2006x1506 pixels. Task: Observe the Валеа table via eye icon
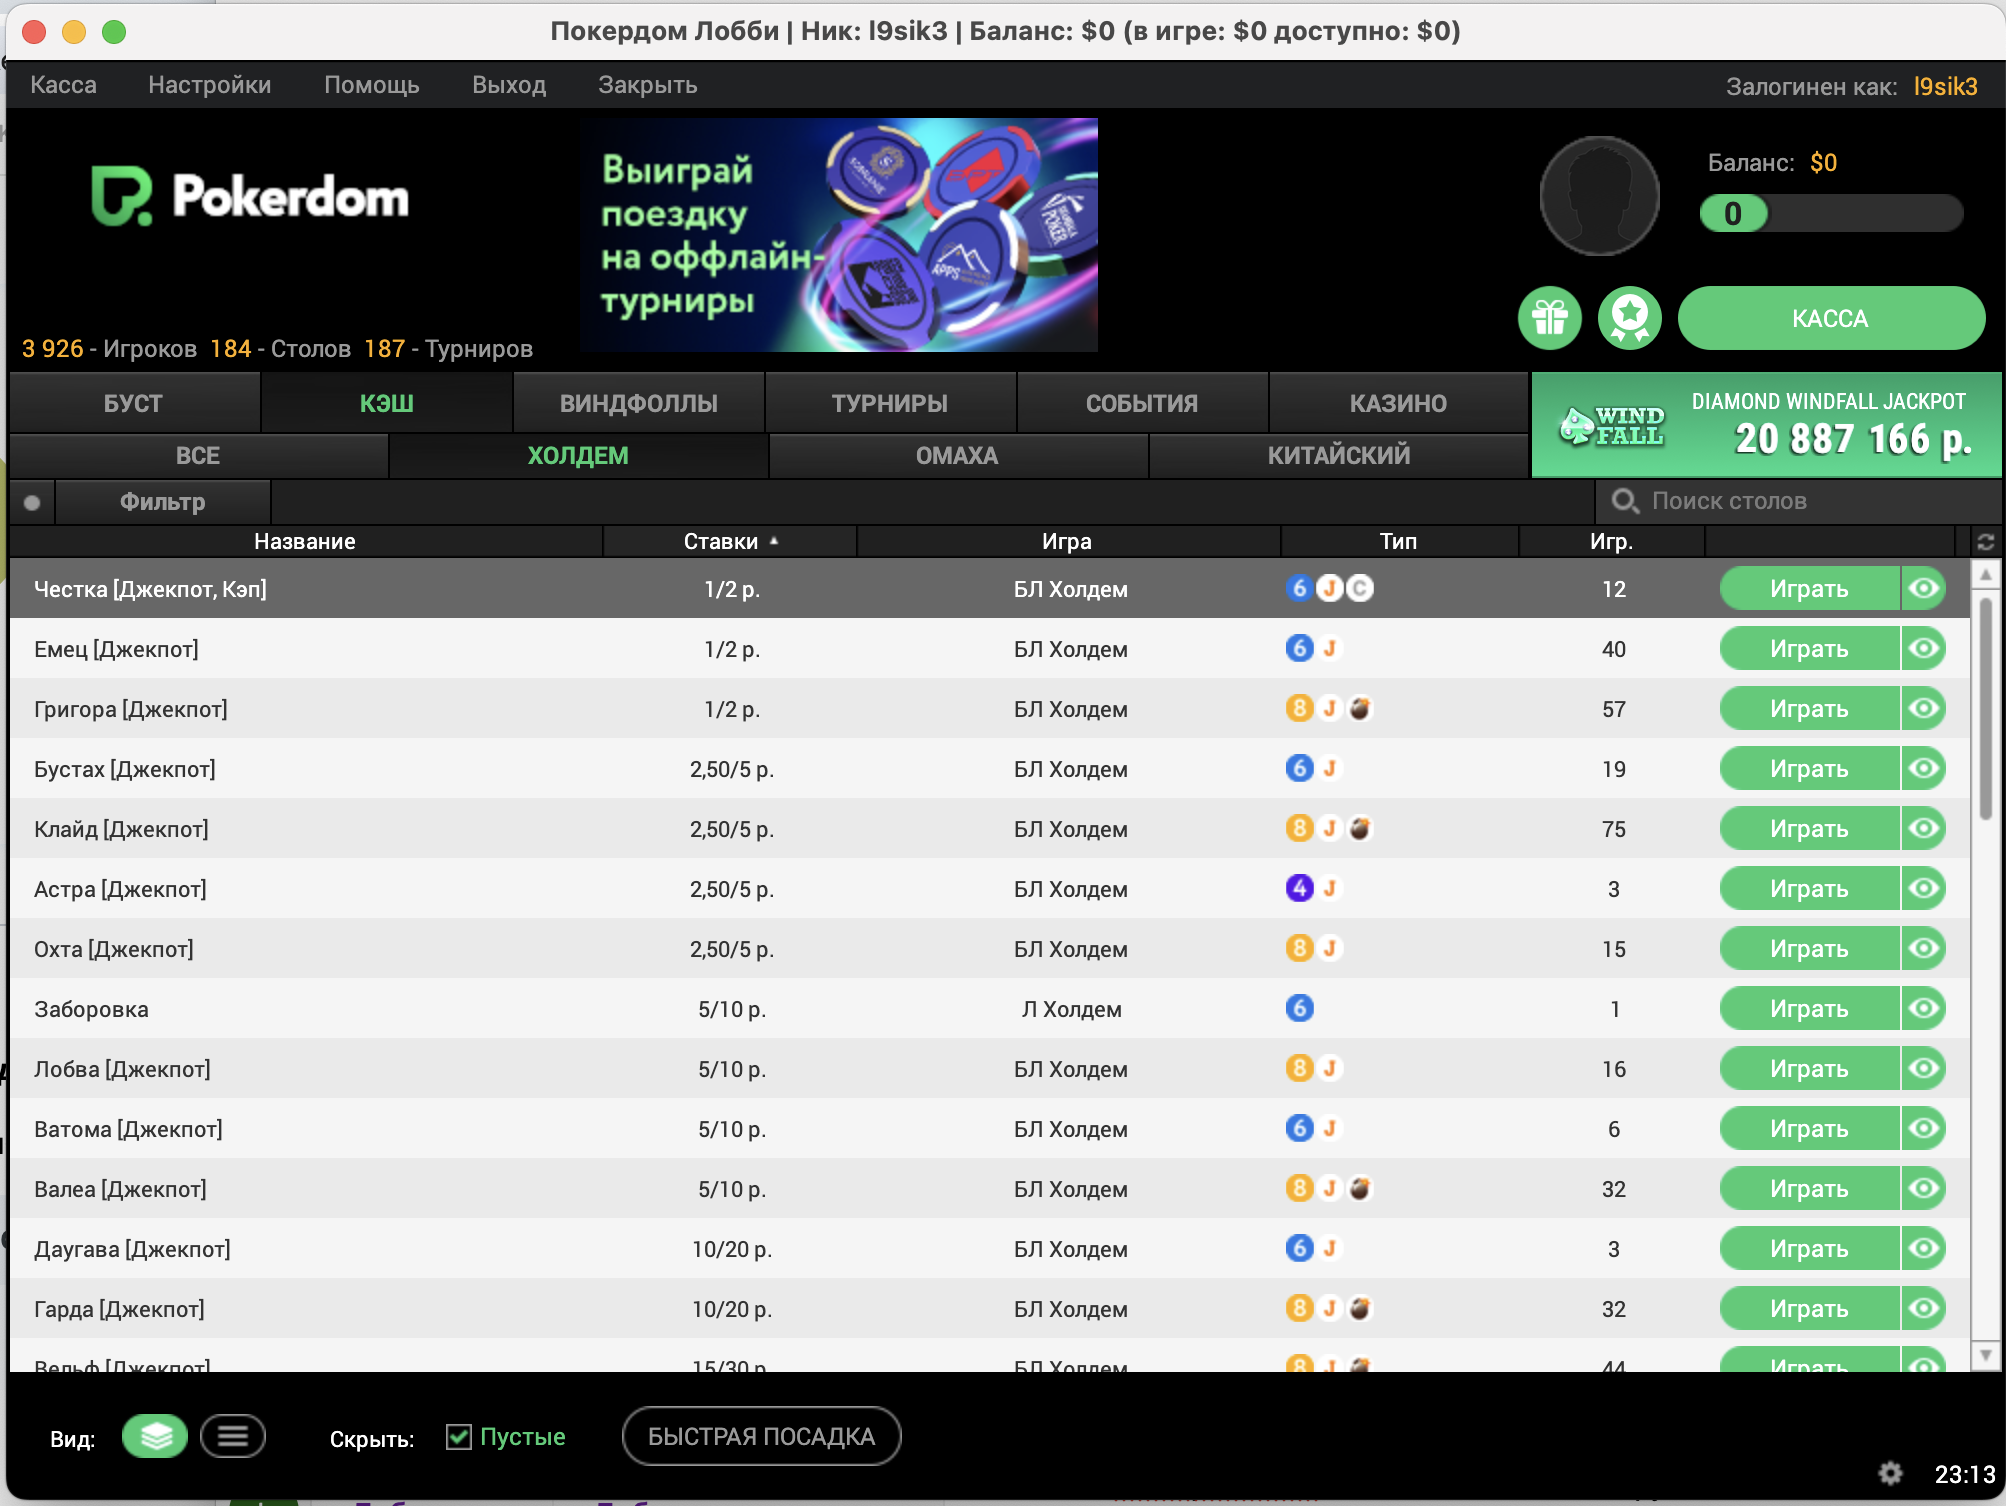pos(1923,1188)
